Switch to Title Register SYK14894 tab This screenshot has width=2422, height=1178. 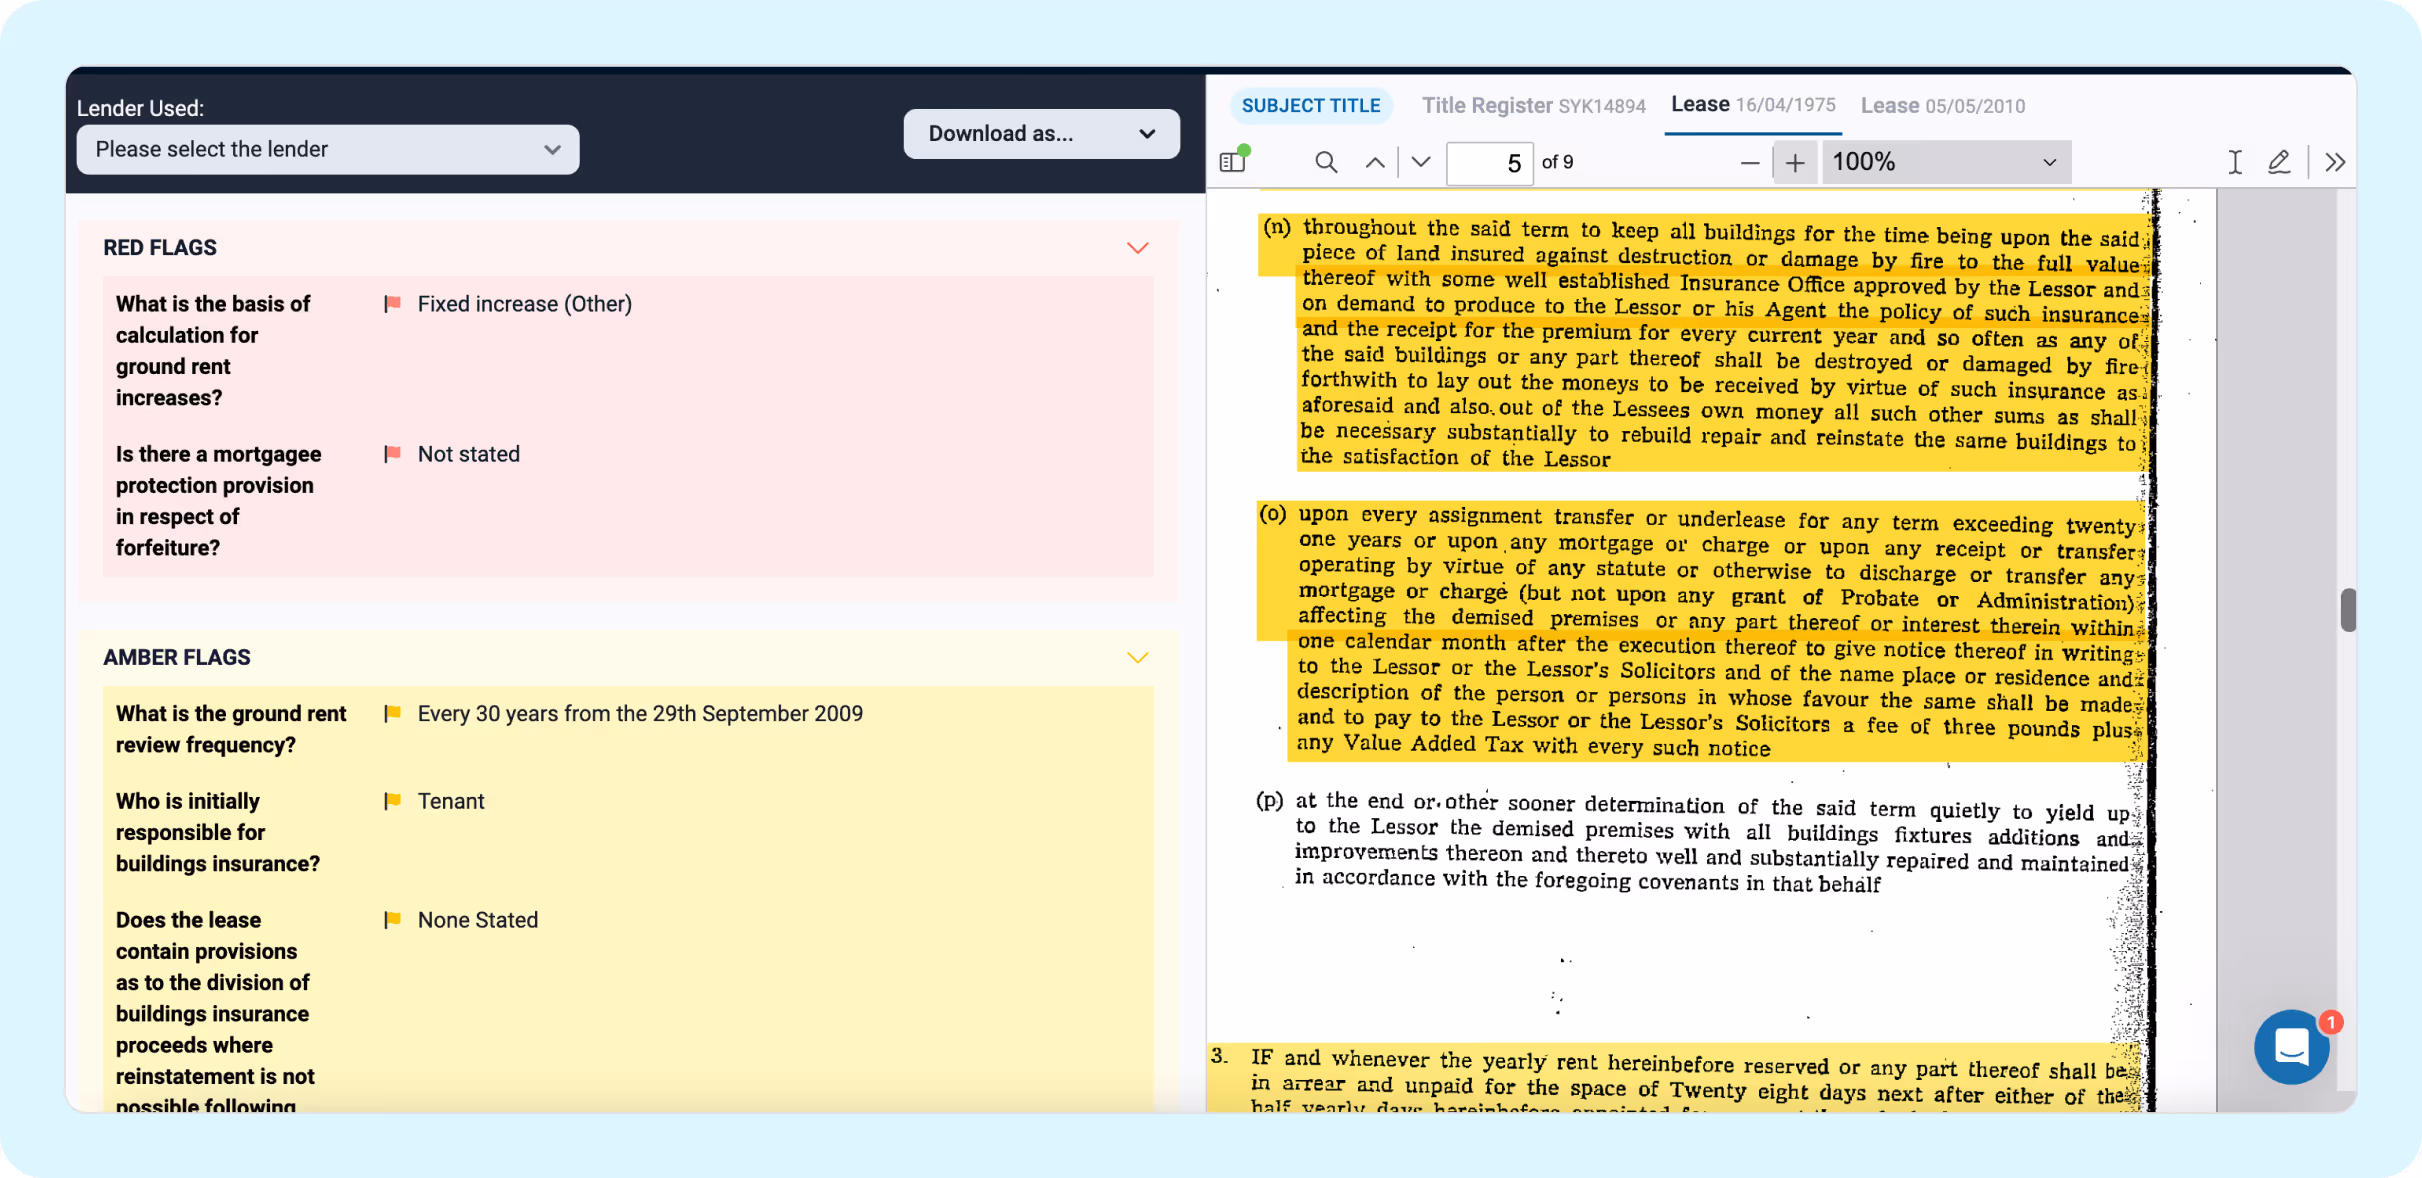tap(1533, 106)
